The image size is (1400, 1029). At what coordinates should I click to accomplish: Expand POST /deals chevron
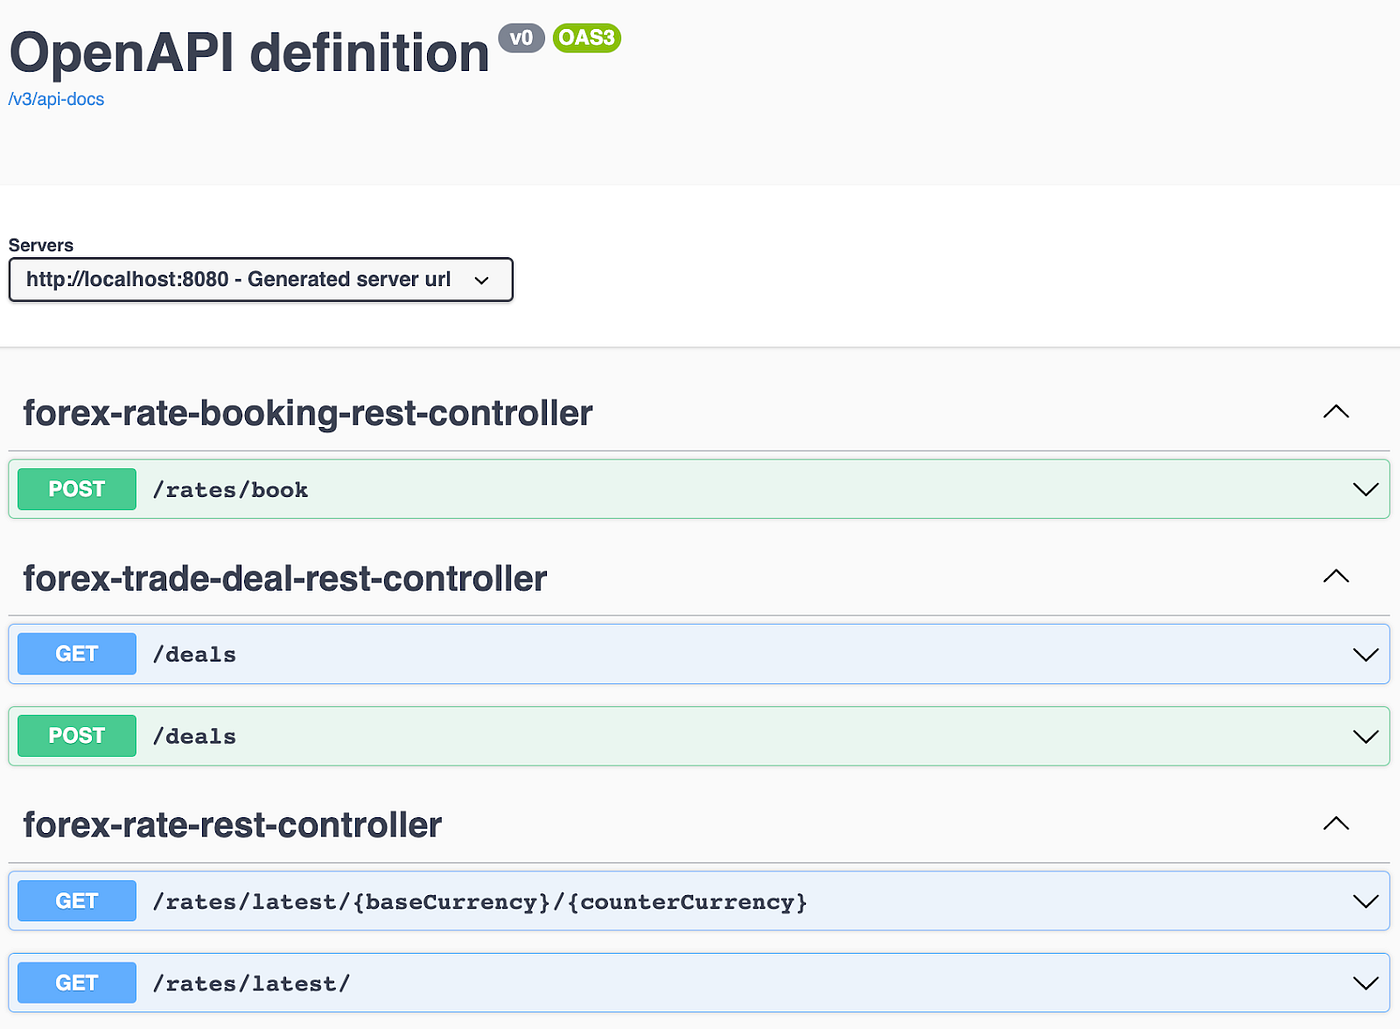point(1365,736)
